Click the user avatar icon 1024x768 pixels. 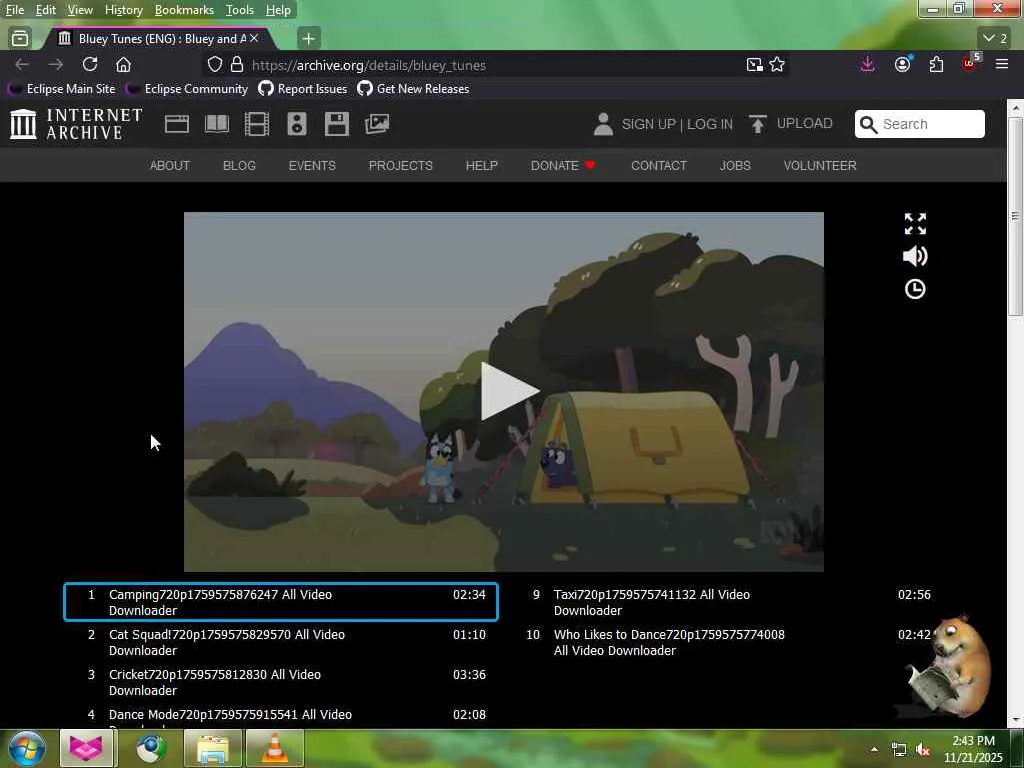coord(603,124)
